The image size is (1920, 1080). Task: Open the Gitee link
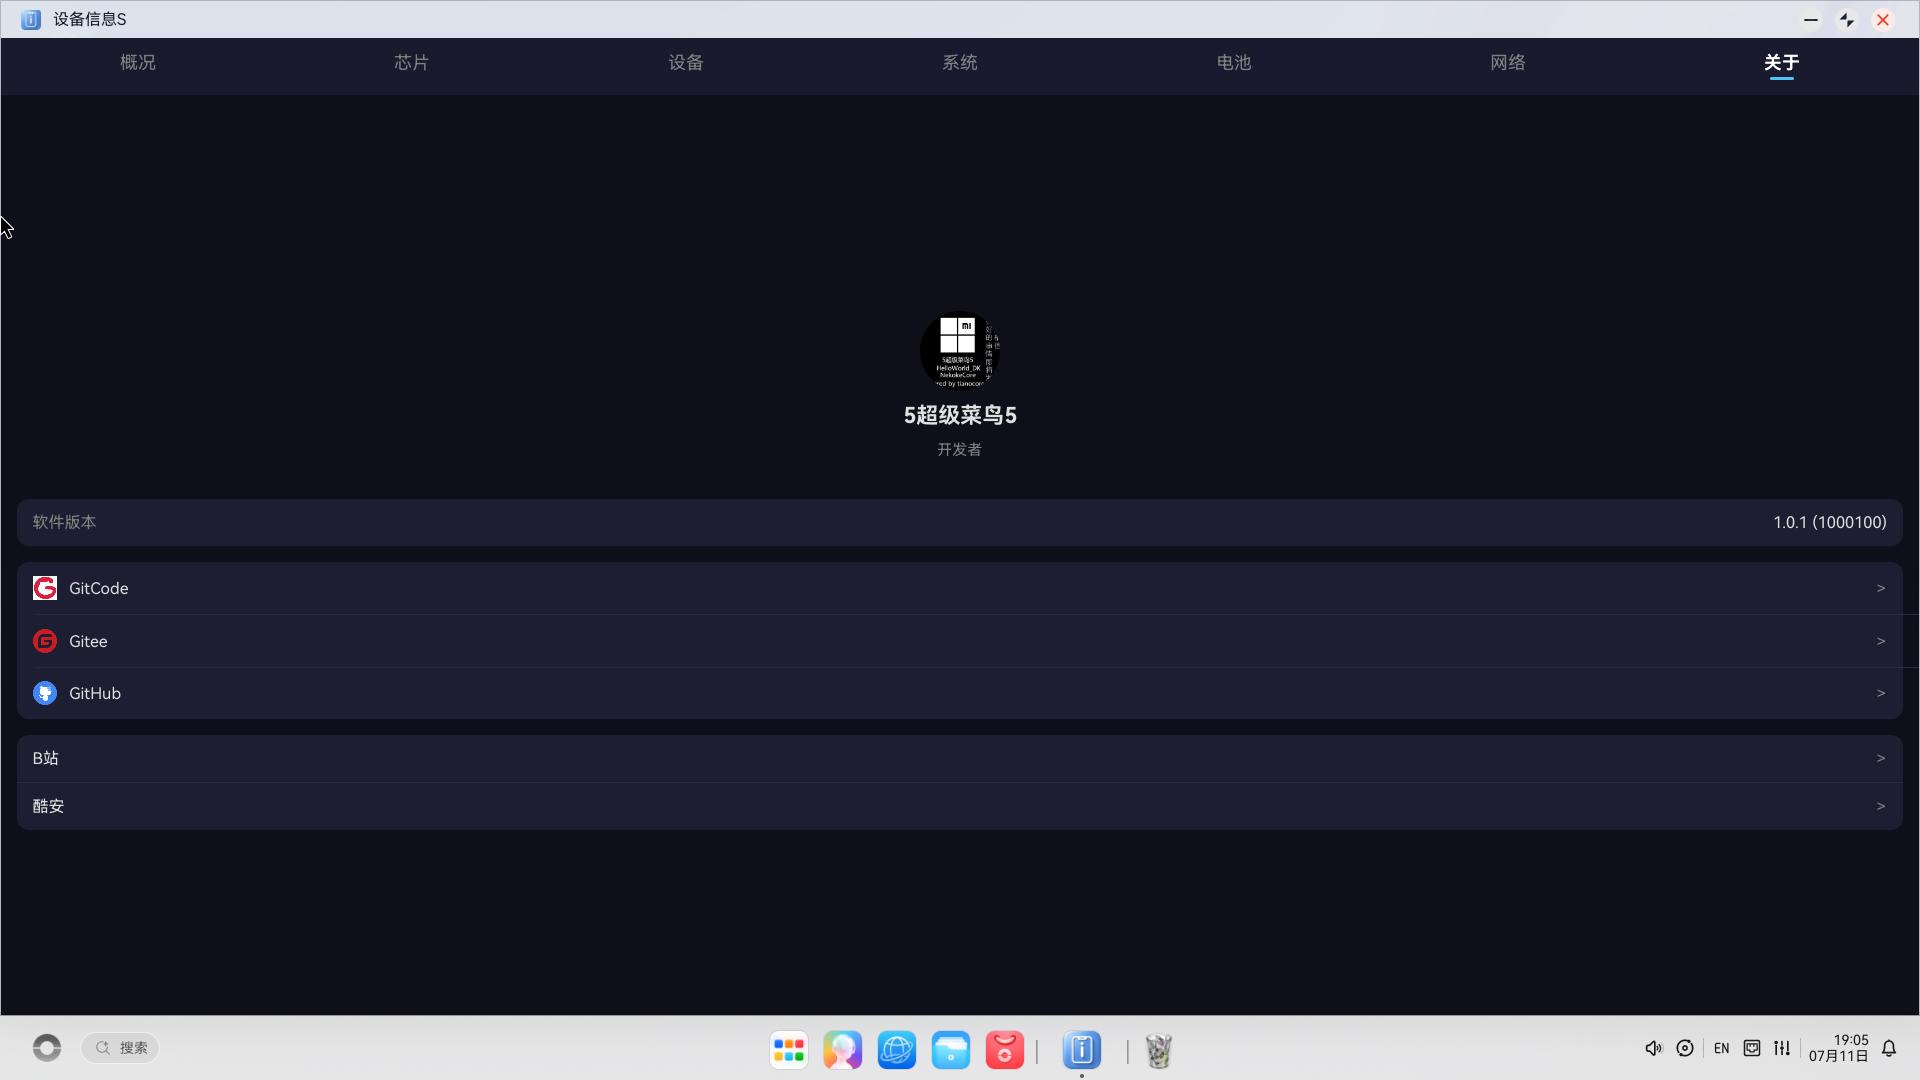[960, 641]
